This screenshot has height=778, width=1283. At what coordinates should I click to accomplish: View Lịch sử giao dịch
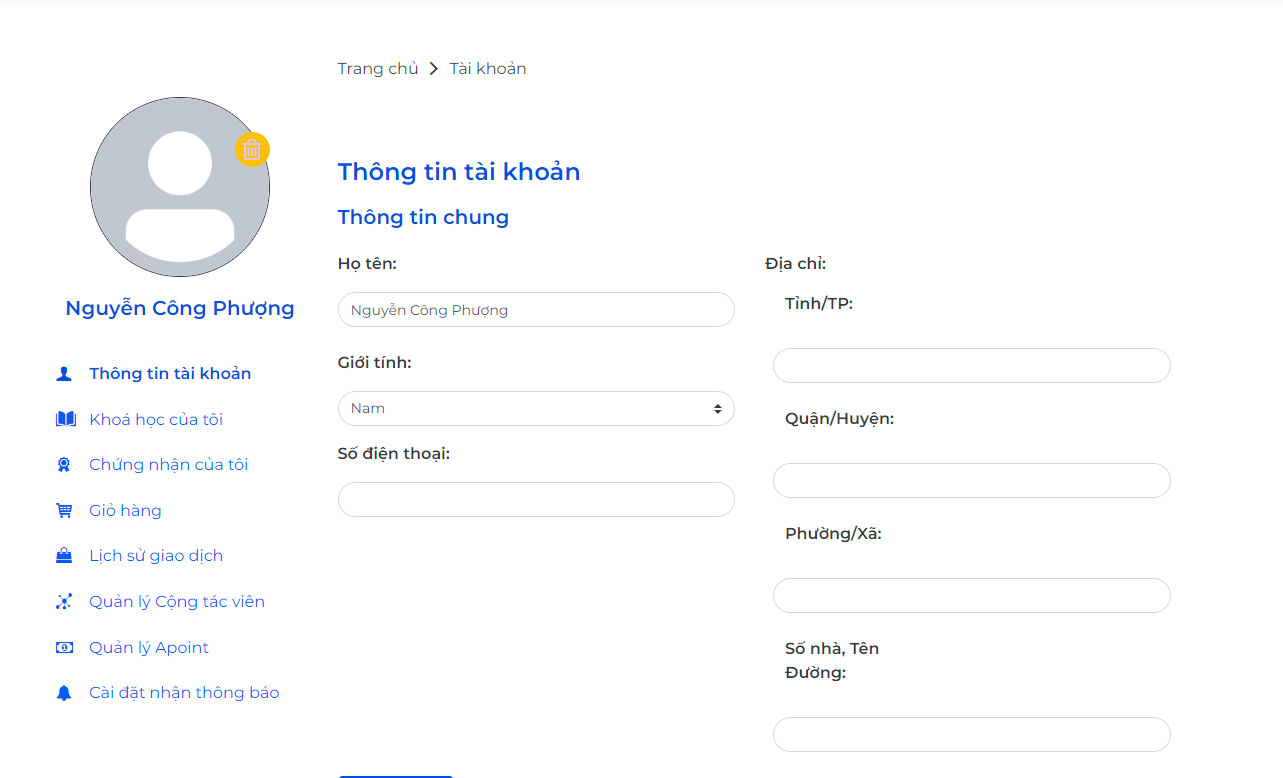(156, 556)
